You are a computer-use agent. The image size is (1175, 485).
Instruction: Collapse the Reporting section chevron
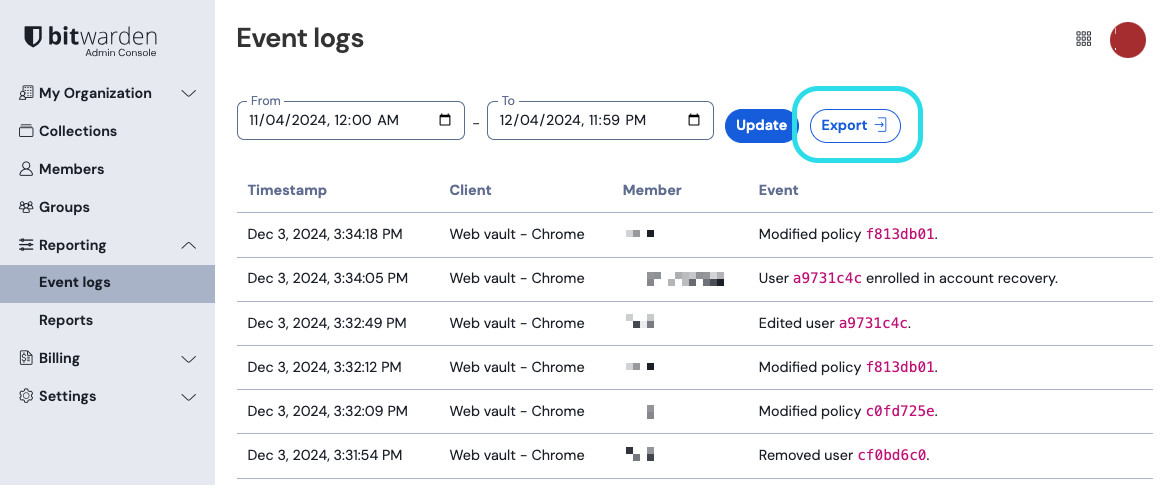pos(188,245)
